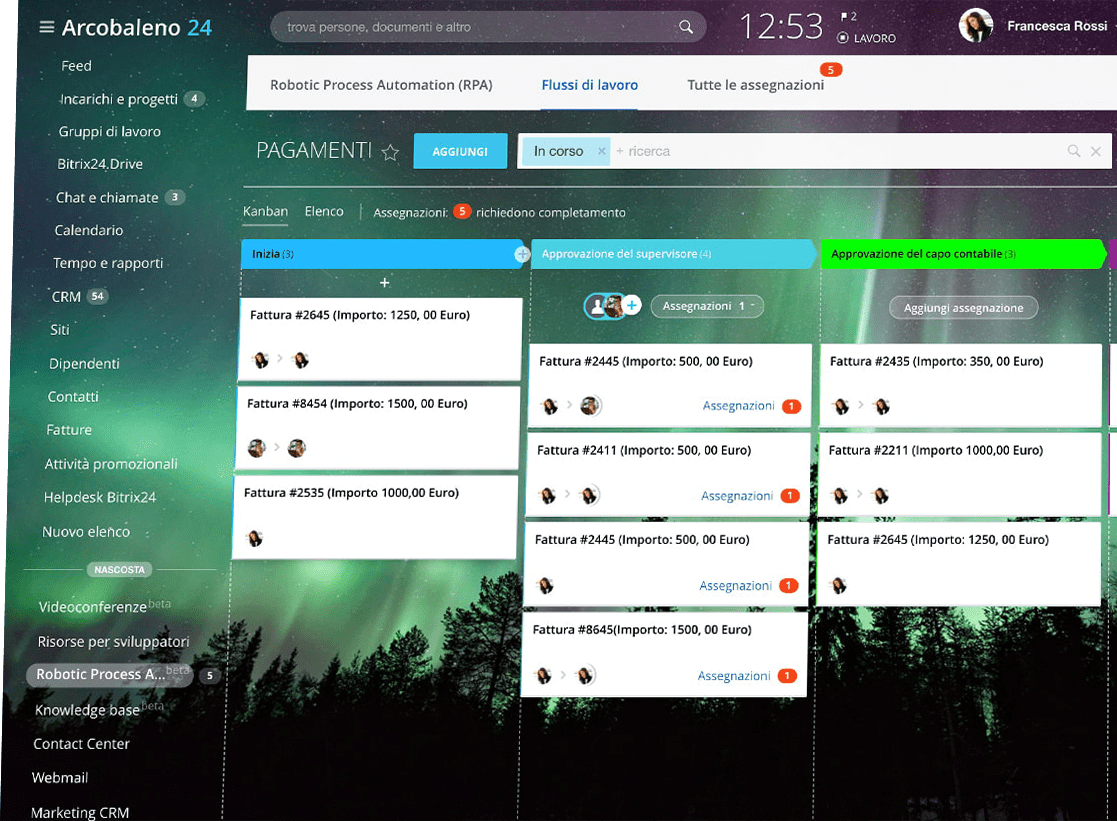
Task: Click the AGGIUNGI button
Action: (x=460, y=151)
